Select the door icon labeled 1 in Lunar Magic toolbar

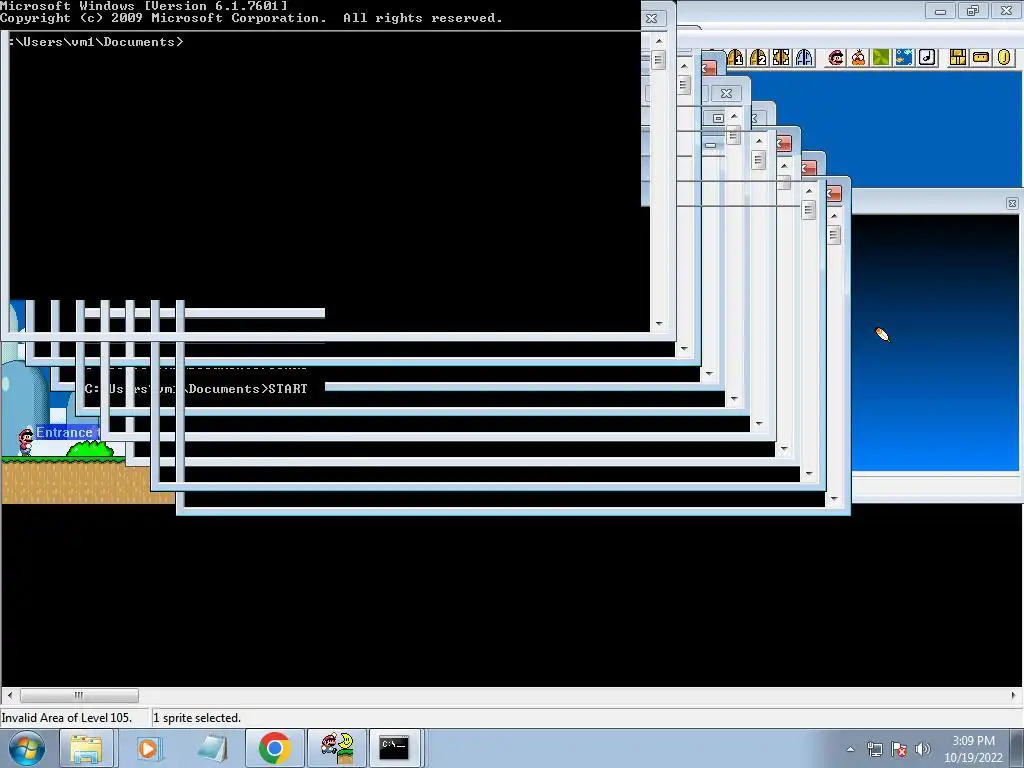tap(736, 57)
